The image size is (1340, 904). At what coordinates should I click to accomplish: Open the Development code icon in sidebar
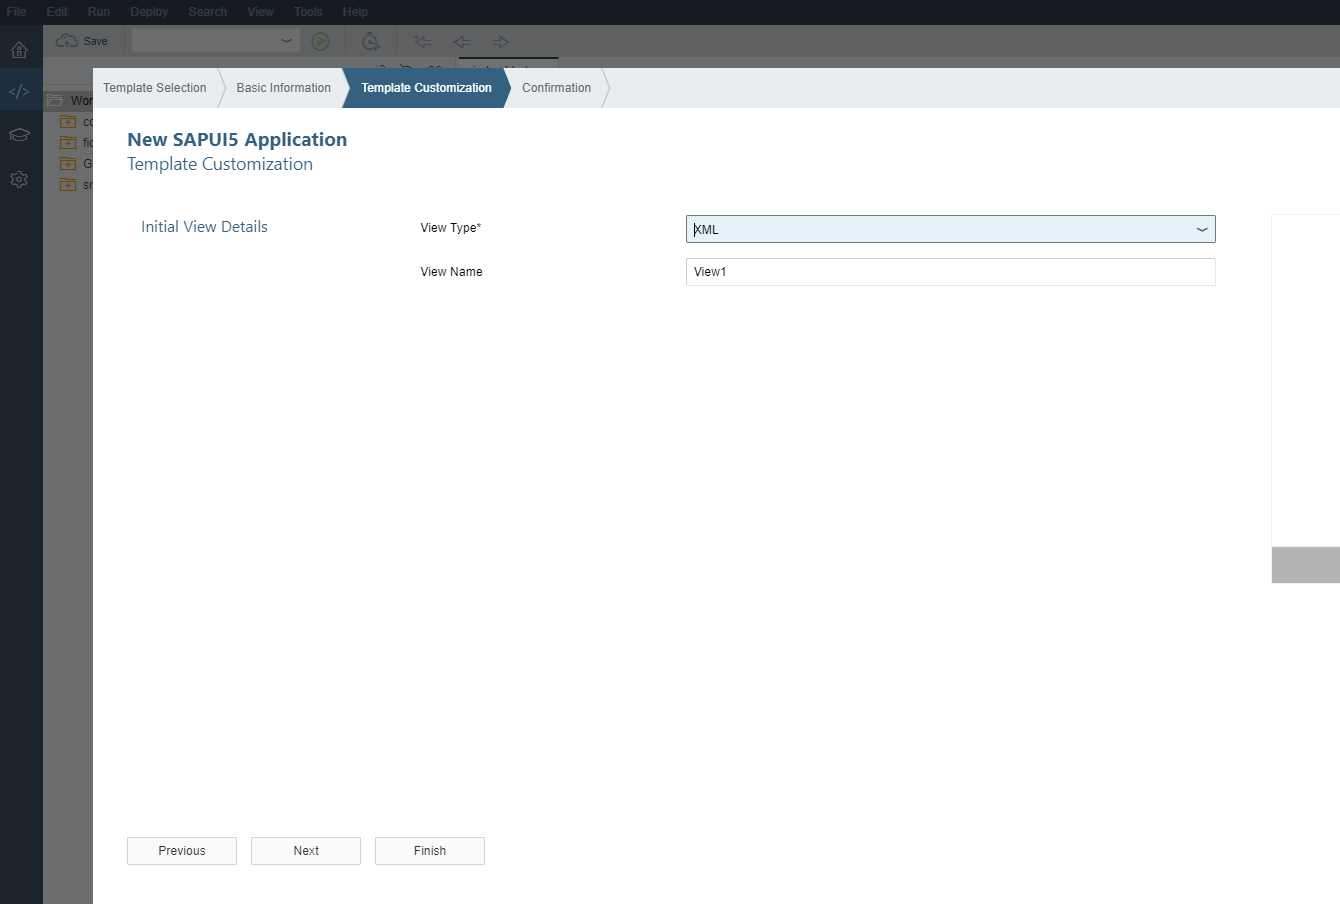[x=19, y=92]
